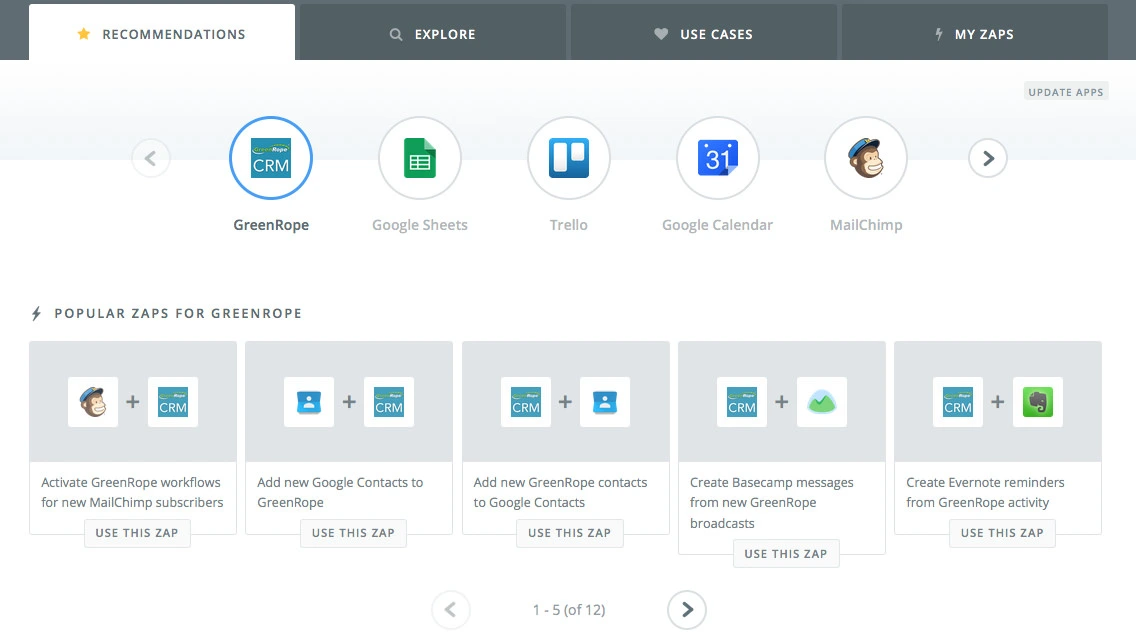The height and width of the screenshot is (639, 1136).
Task: Click the Evernote elephant icon
Action: [1037, 402]
